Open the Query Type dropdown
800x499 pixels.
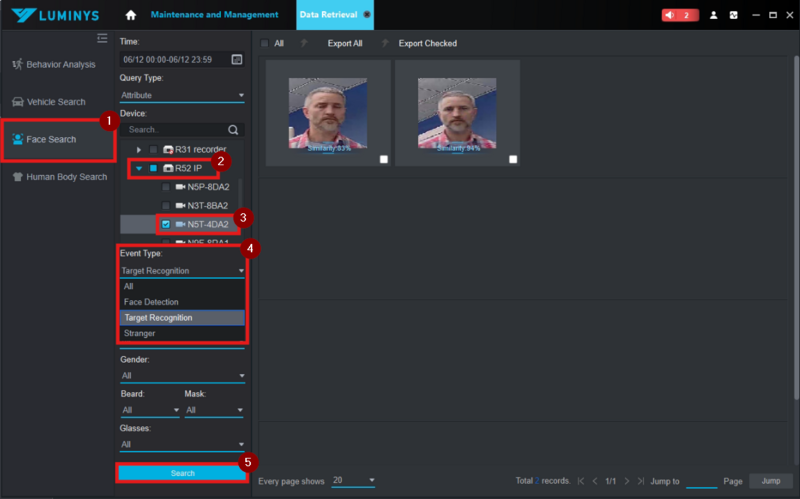coord(182,96)
